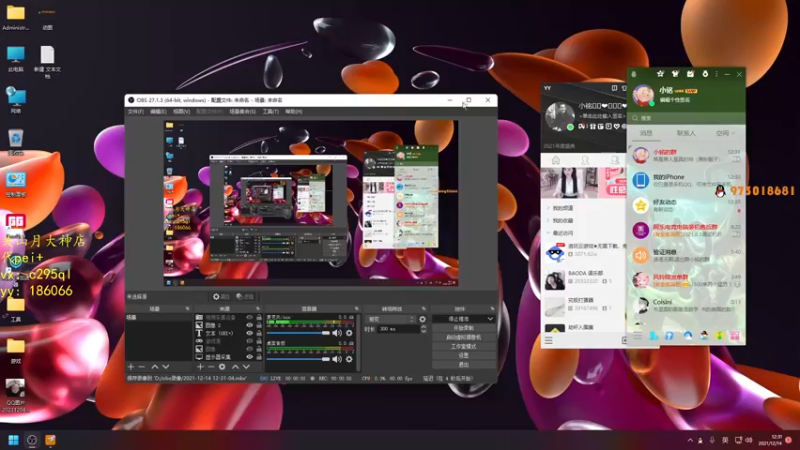Open the Windows Start button on taskbar
Image resolution: width=800 pixels, height=450 pixels.
pos(13,440)
